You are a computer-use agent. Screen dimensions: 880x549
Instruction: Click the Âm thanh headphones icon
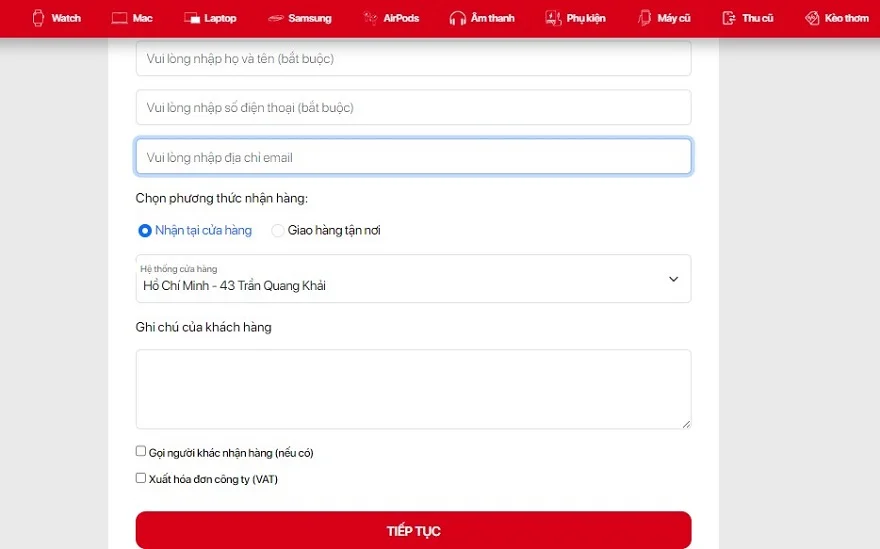coord(457,18)
